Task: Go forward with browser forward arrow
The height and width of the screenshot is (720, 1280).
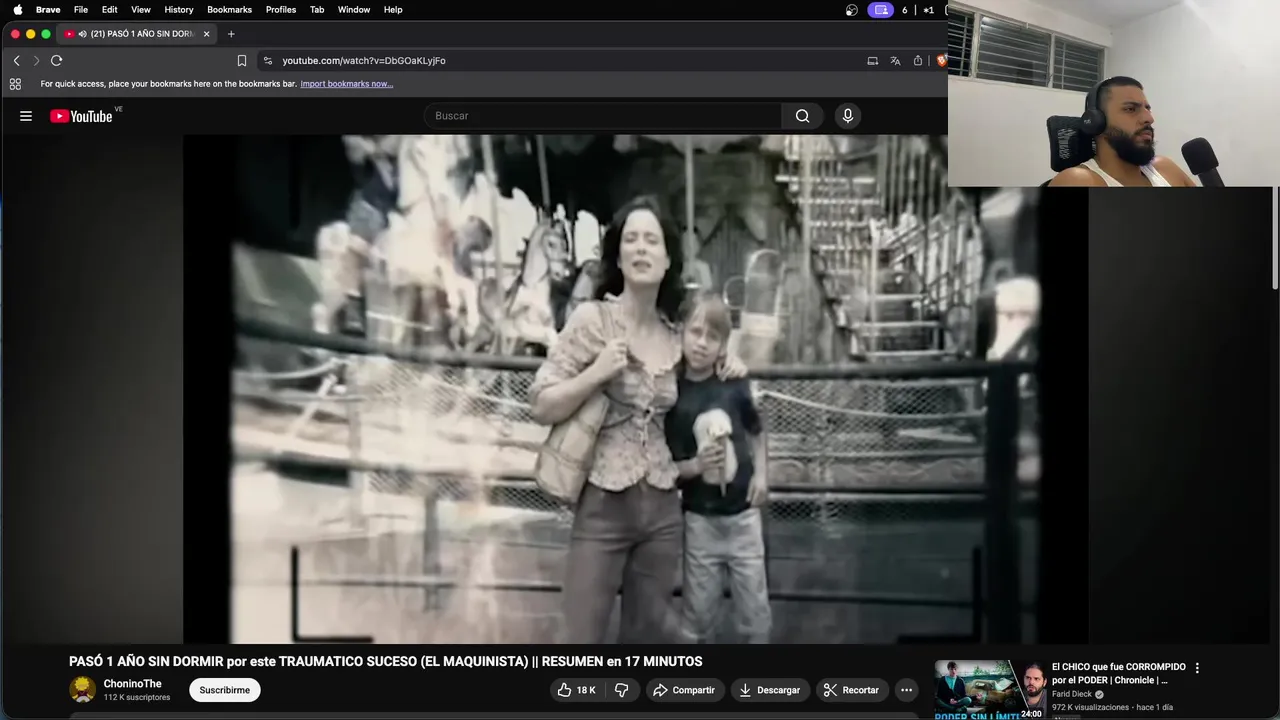Action: [36, 60]
